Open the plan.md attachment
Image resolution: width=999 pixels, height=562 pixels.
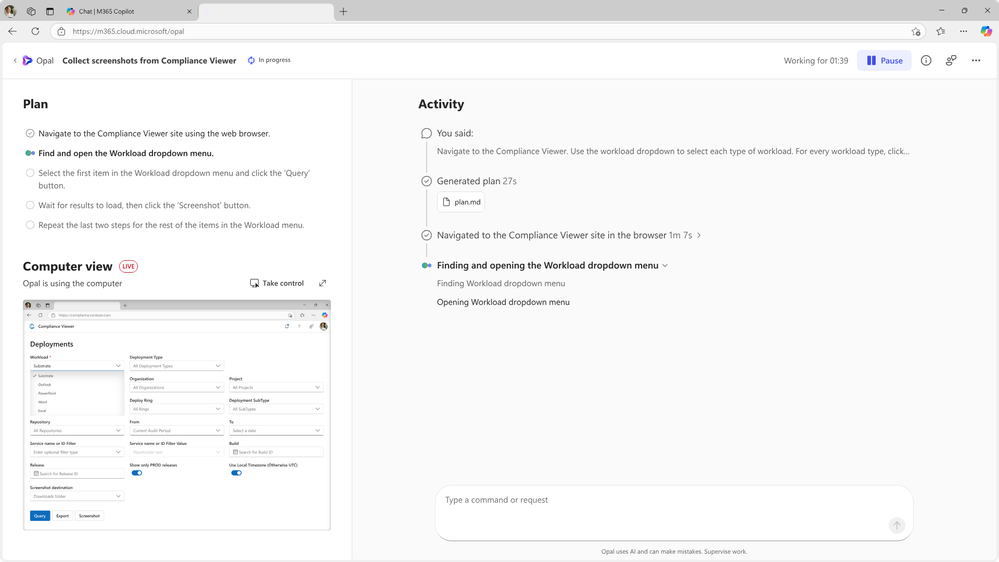(x=461, y=202)
